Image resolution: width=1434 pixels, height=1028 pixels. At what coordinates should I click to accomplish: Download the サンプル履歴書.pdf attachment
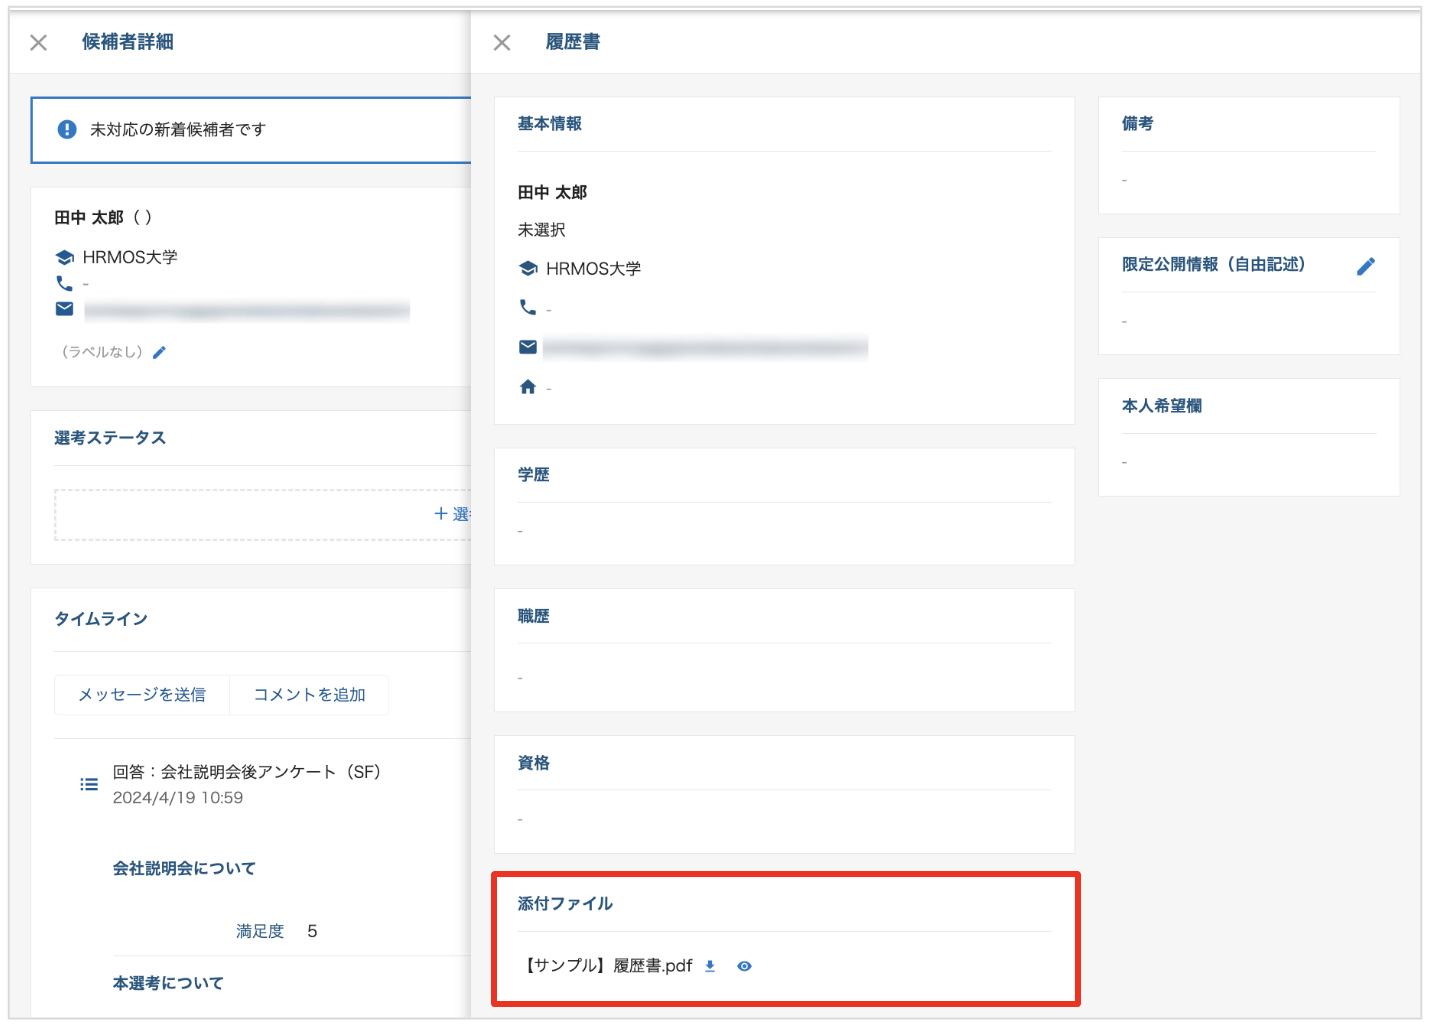[x=710, y=966]
